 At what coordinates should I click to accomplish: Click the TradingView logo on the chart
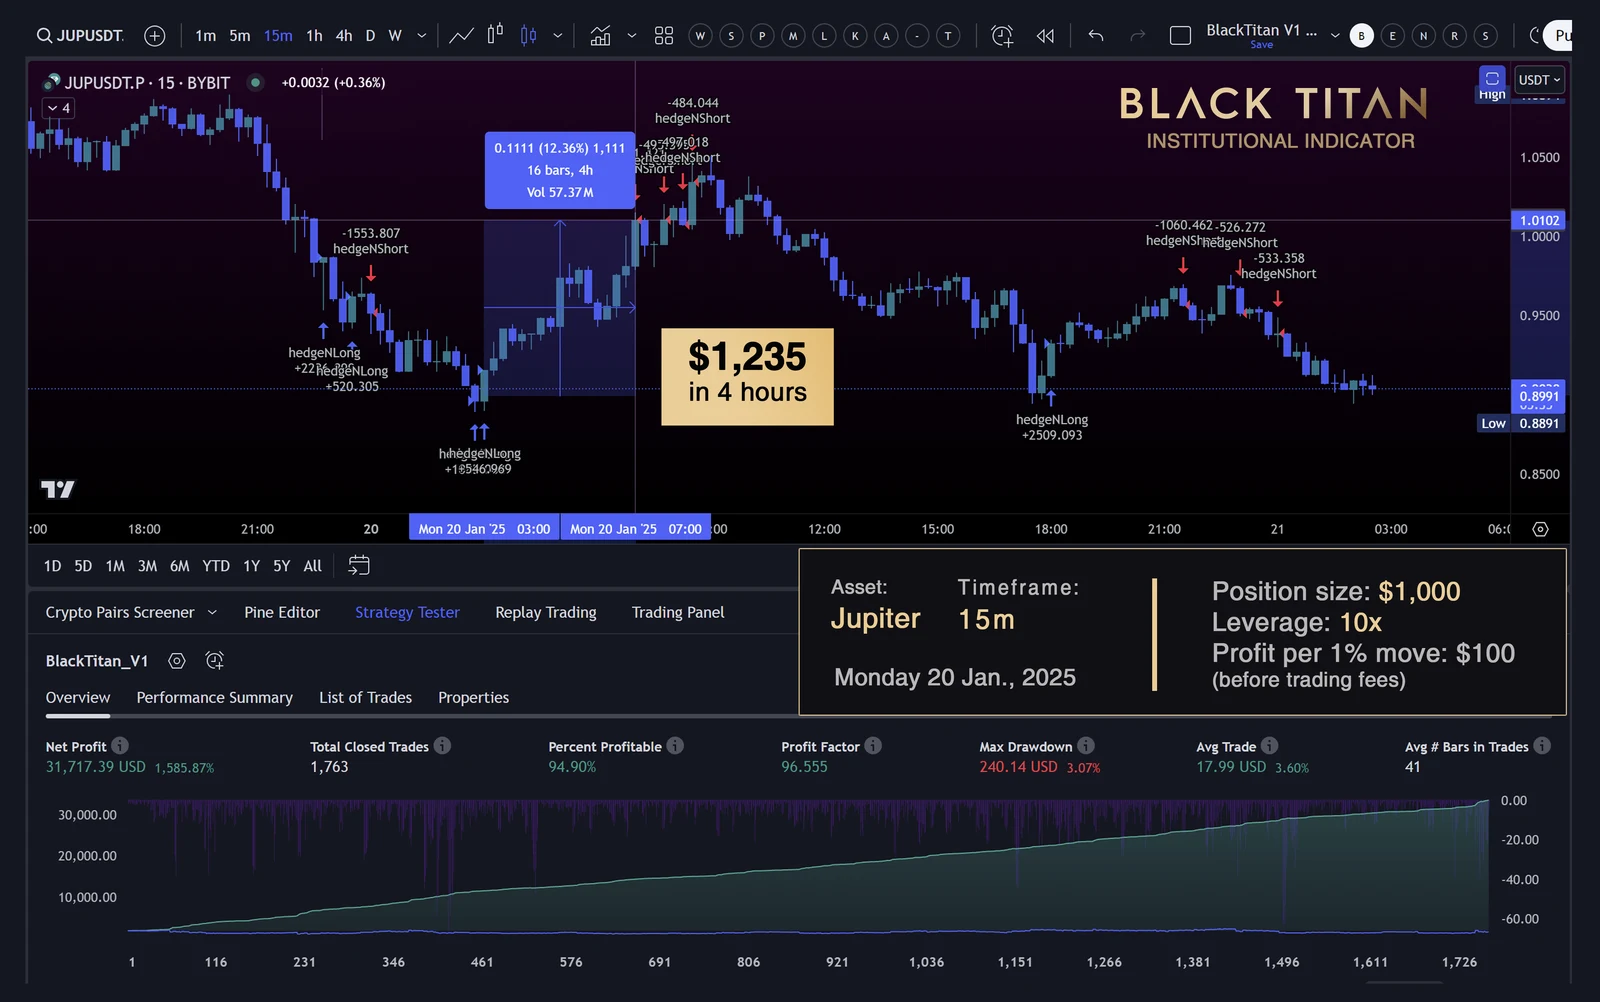[58, 489]
